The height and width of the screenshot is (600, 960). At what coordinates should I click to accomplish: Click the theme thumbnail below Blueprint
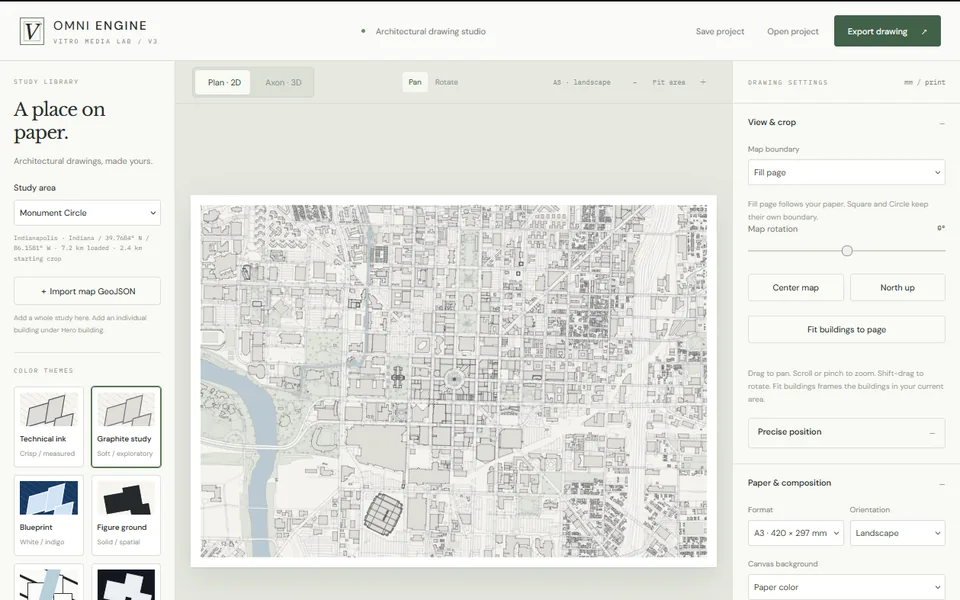pos(48,585)
